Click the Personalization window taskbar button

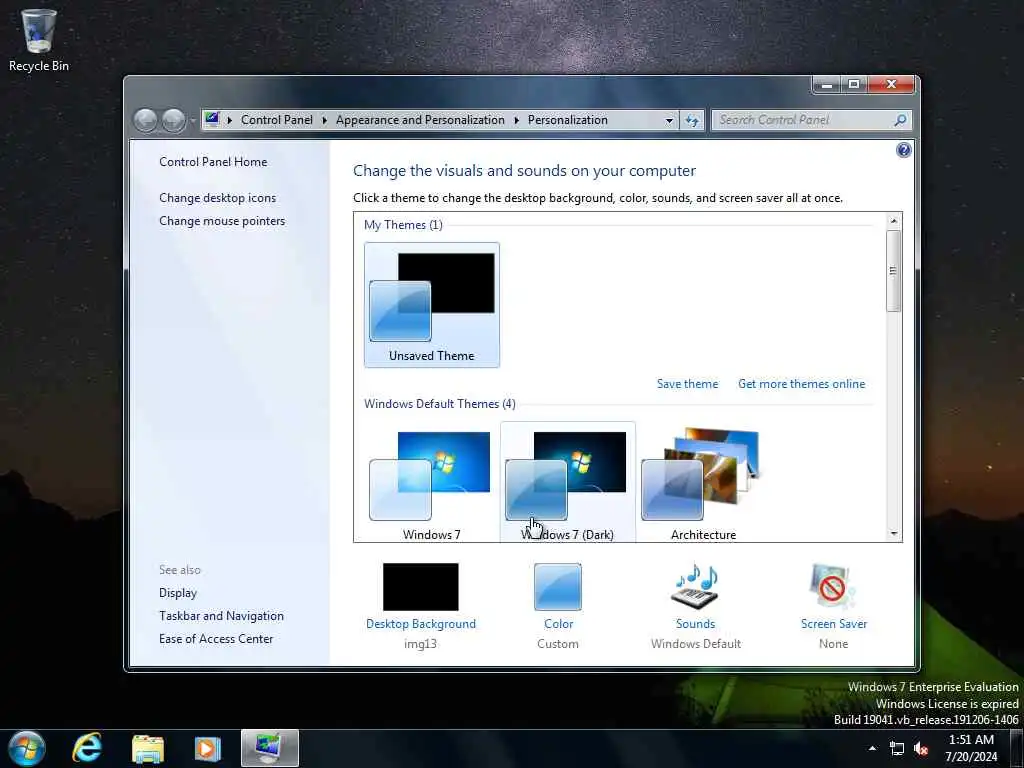[270, 748]
